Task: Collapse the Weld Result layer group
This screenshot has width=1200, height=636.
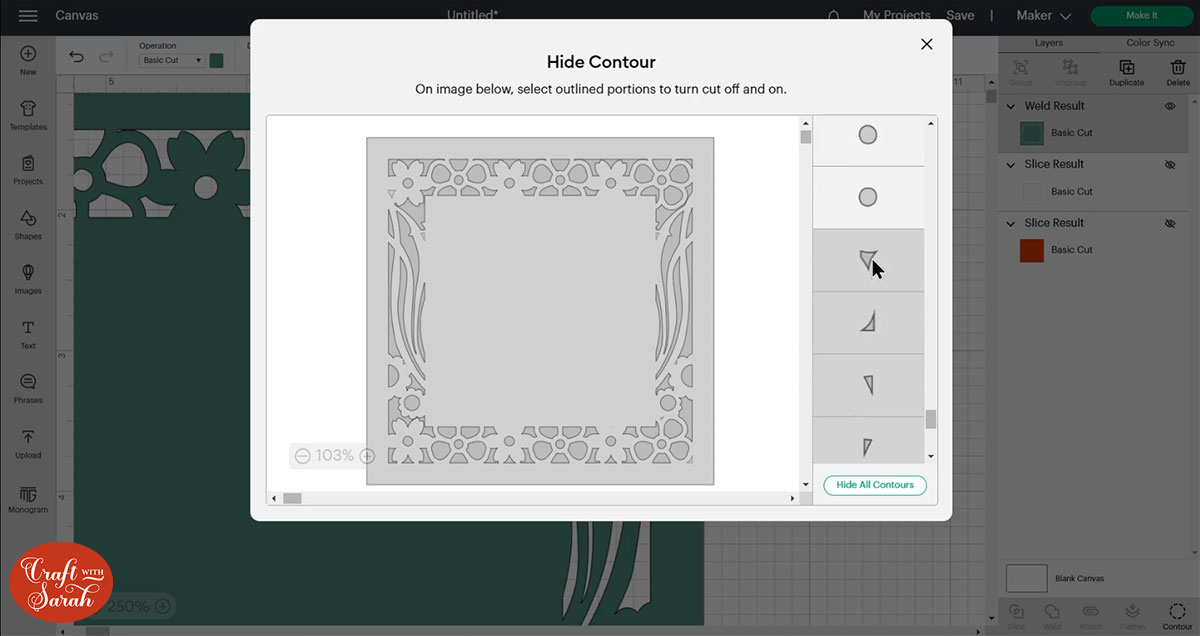Action: [1010, 106]
